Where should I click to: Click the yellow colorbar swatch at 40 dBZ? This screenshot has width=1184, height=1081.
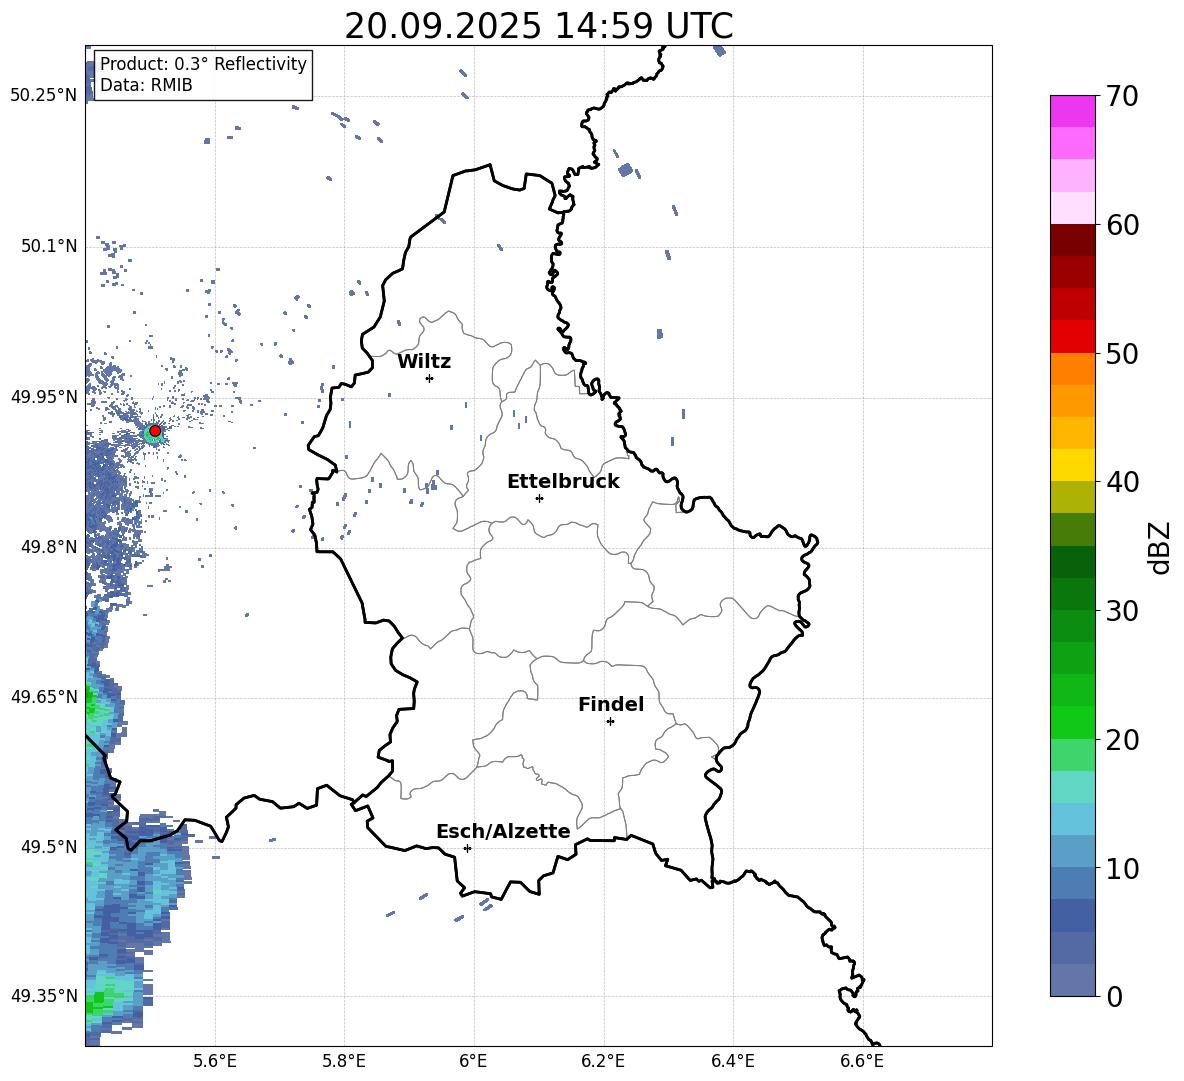1072,465
